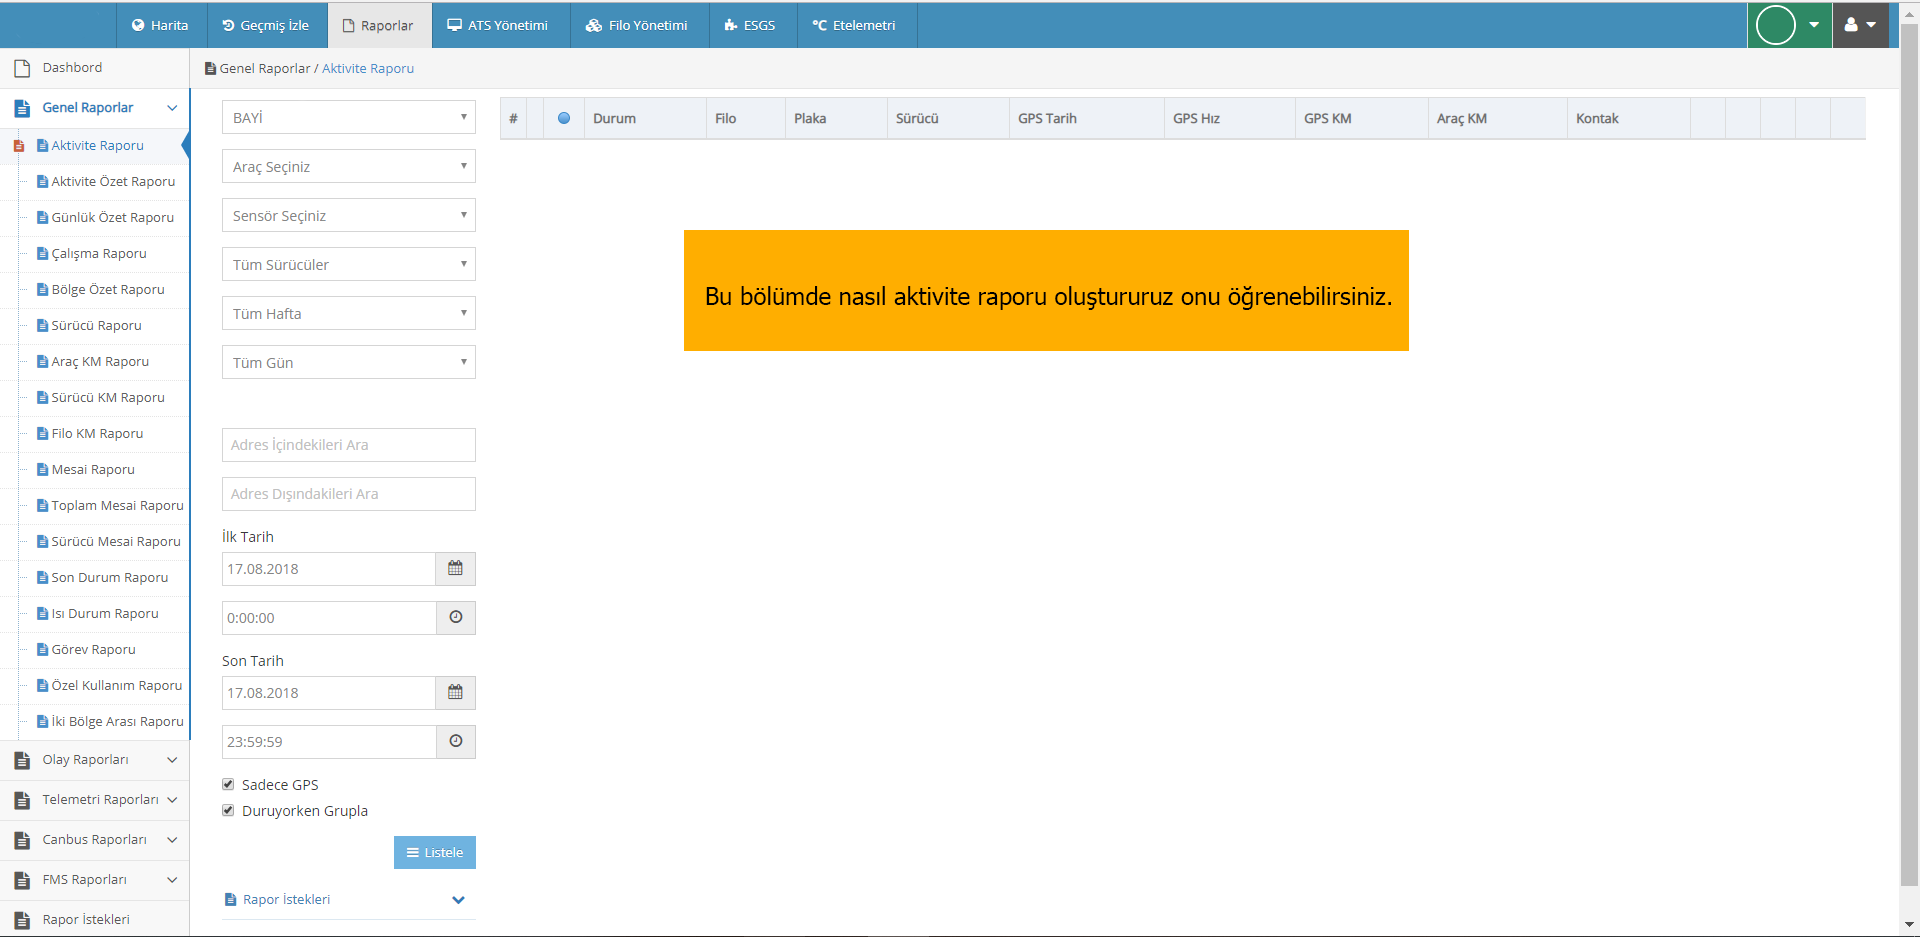Click the Son Tarih date field
This screenshot has height=937, width=1920.
329,693
